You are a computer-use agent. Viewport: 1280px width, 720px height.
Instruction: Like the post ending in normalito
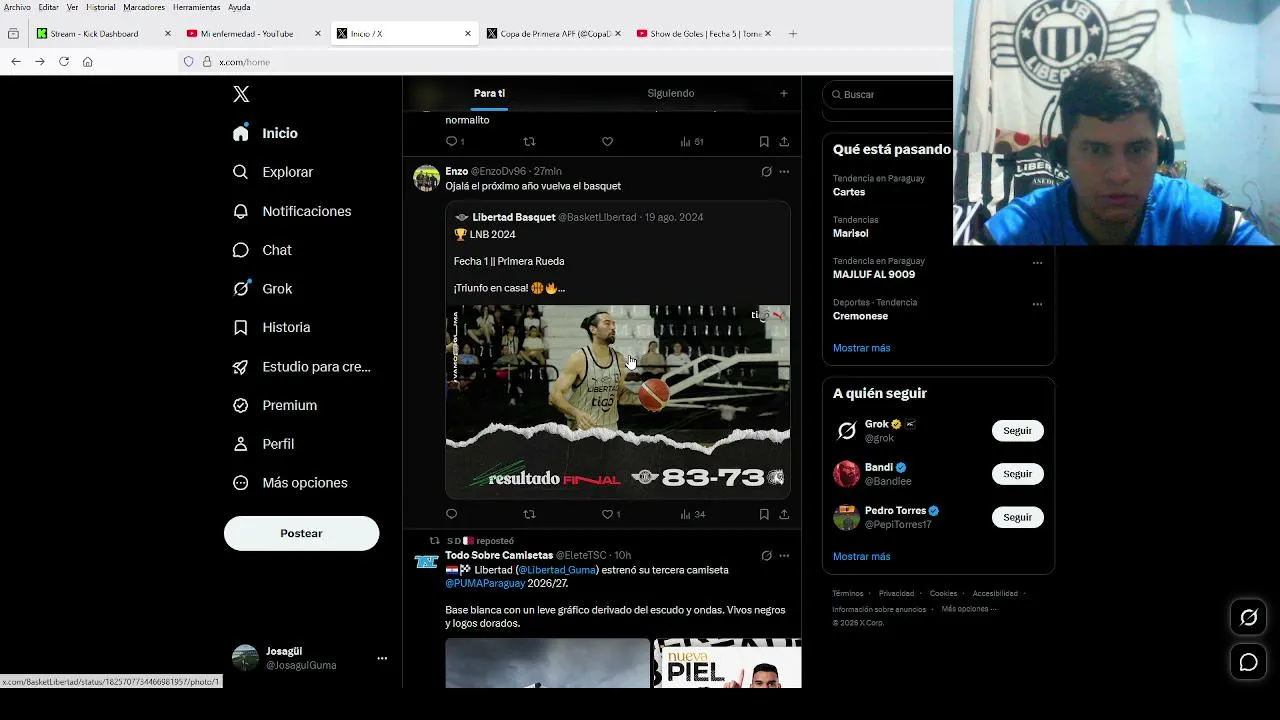click(x=607, y=142)
